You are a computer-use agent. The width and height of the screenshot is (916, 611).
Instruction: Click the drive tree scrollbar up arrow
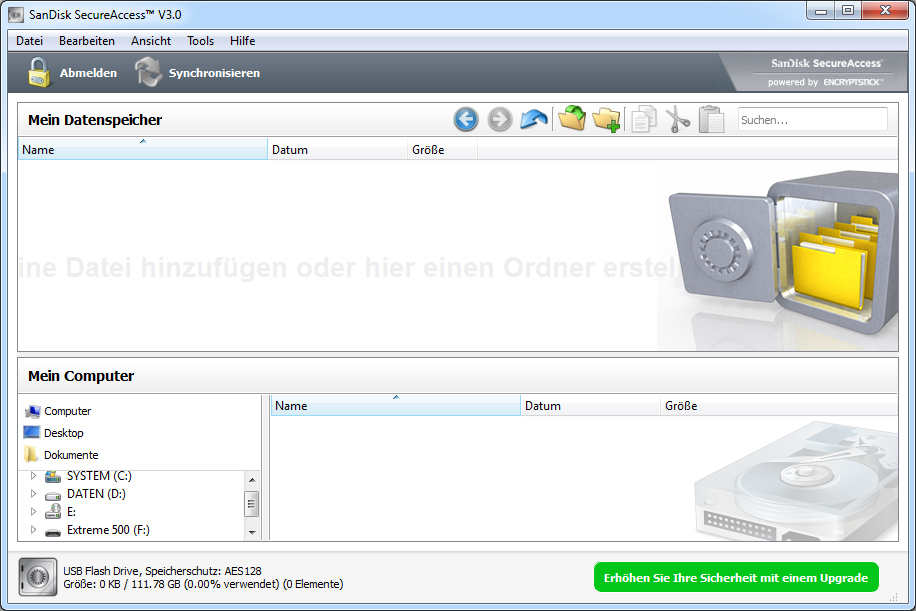pyautogui.click(x=252, y=480)
